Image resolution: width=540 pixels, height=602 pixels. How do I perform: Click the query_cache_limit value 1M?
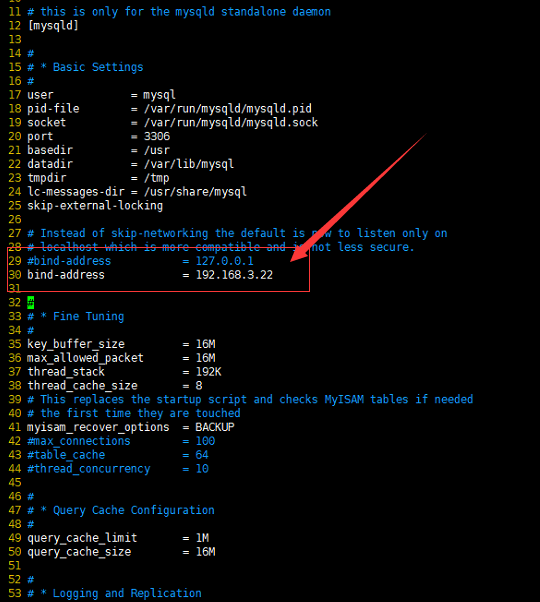coord(202,538)
